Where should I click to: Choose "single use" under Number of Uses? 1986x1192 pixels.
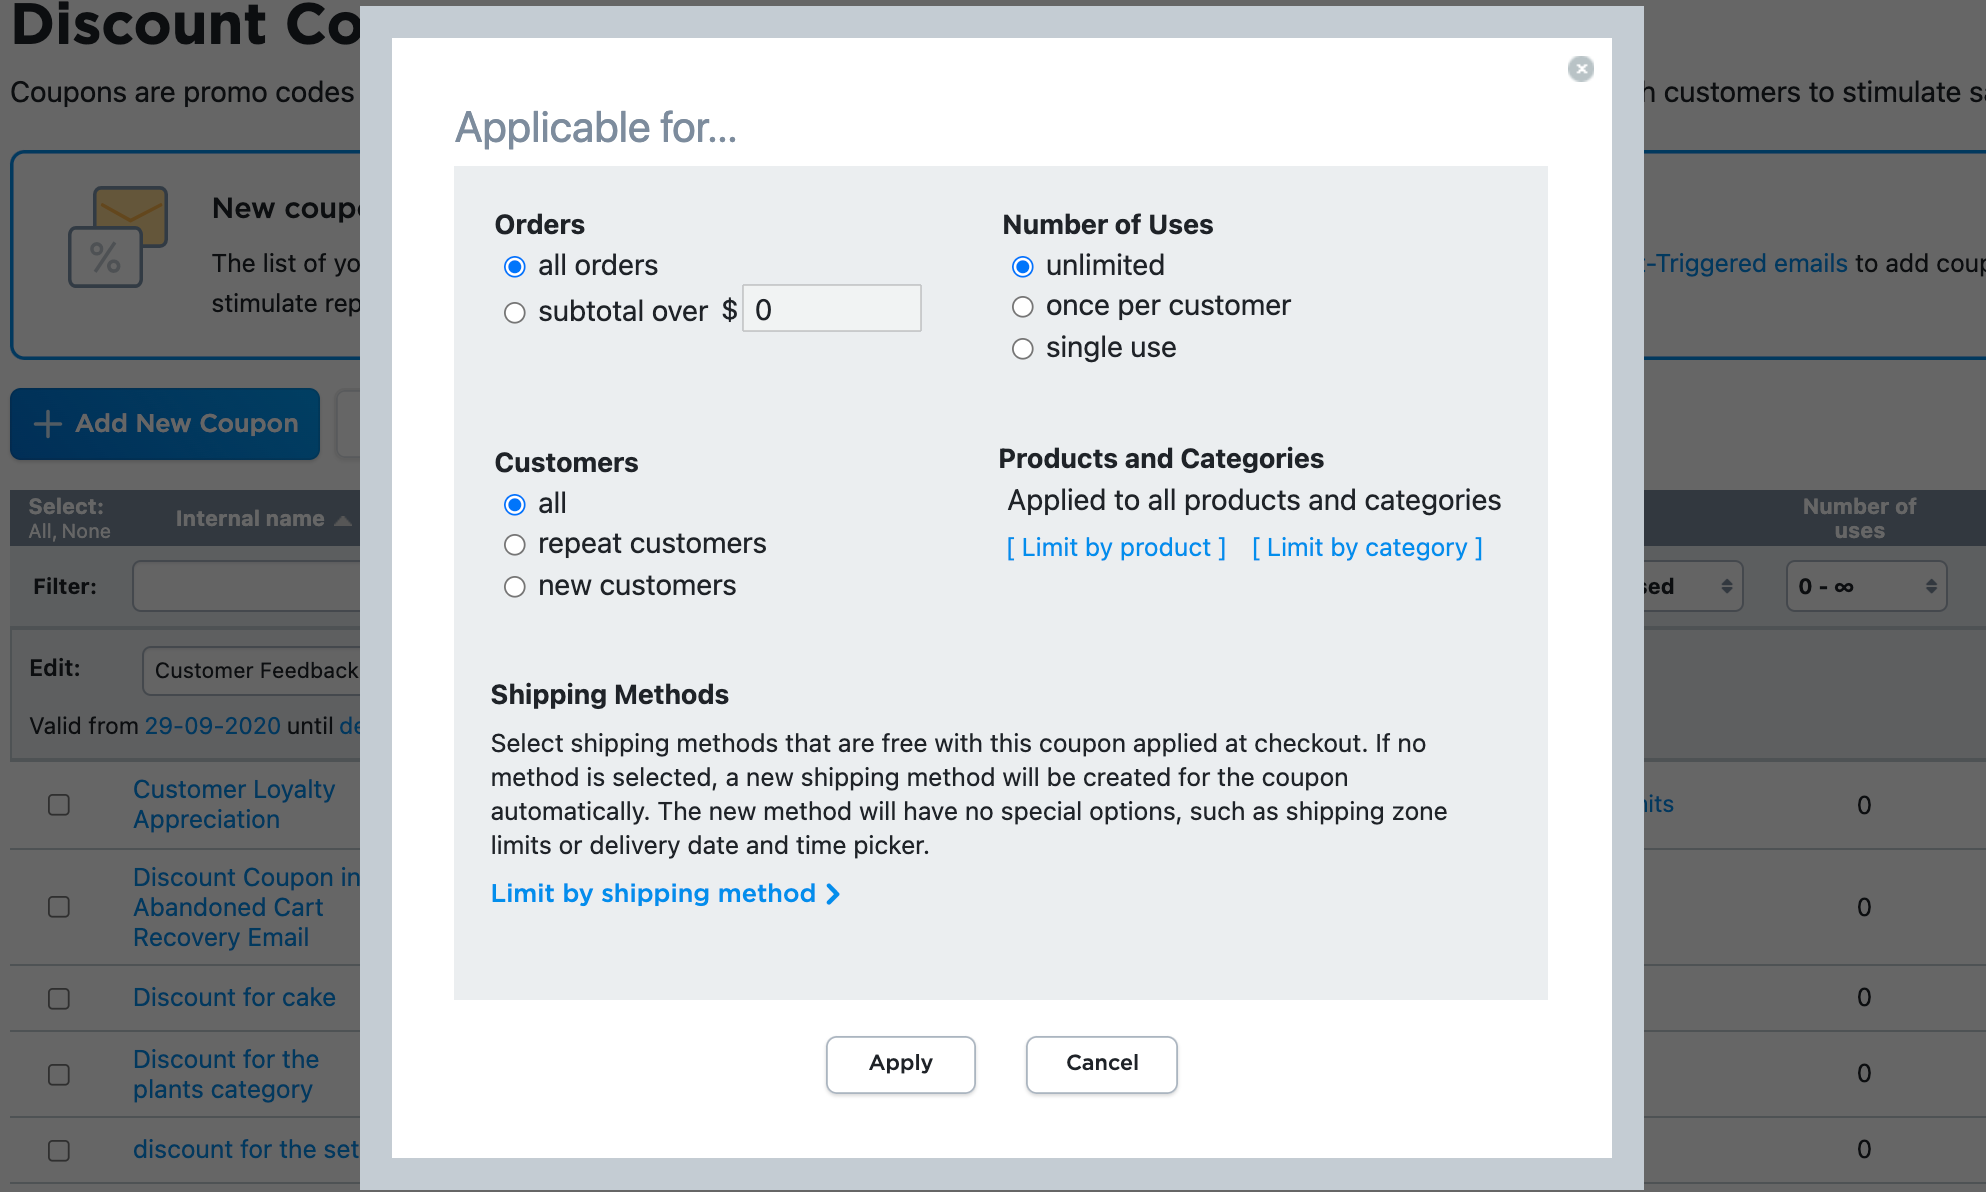[x=1022, y=348]
